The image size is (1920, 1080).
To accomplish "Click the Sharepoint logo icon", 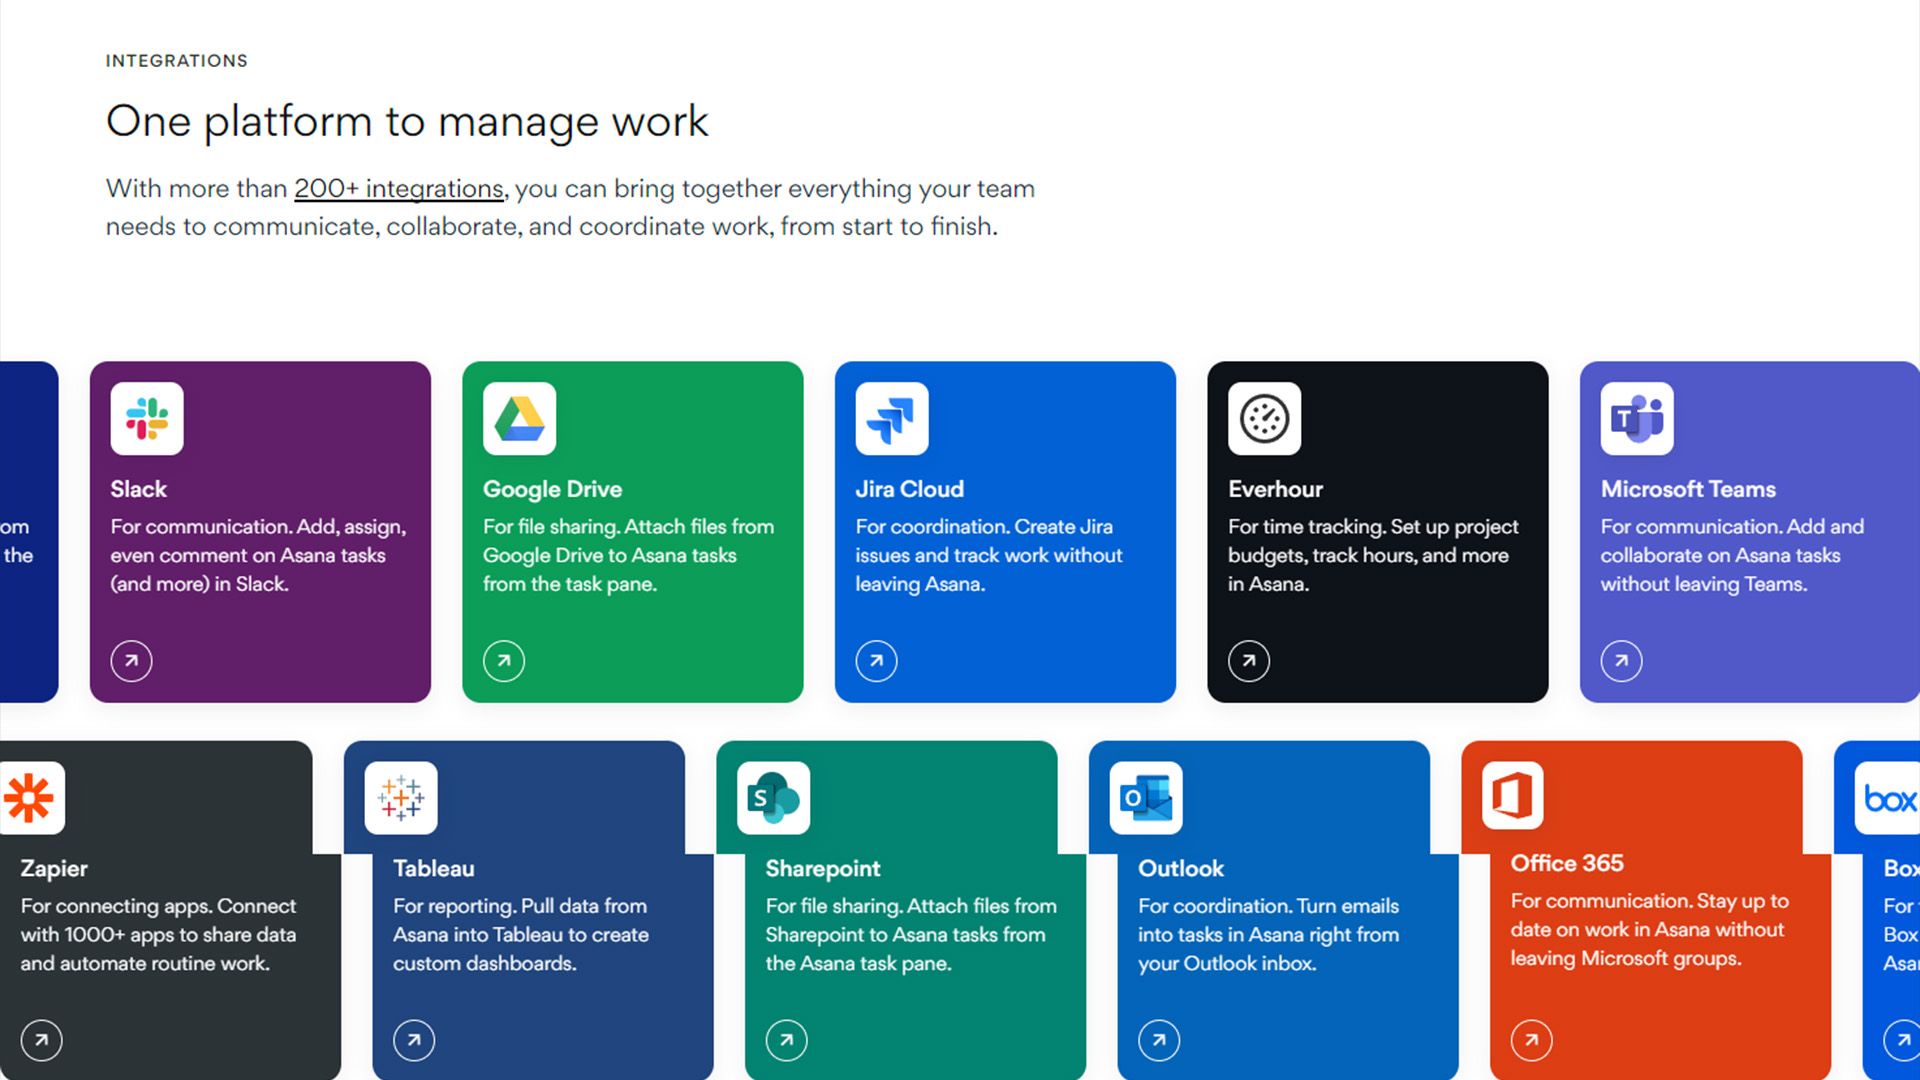I will click(773, 798).
